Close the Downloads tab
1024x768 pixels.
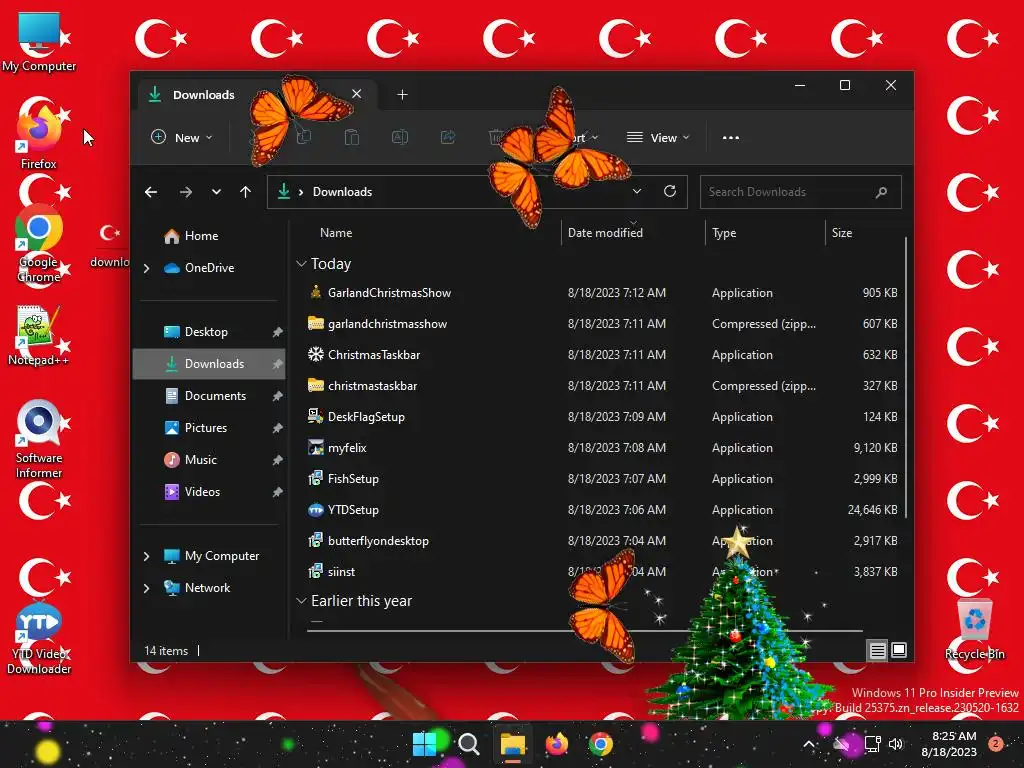(357, 94)
